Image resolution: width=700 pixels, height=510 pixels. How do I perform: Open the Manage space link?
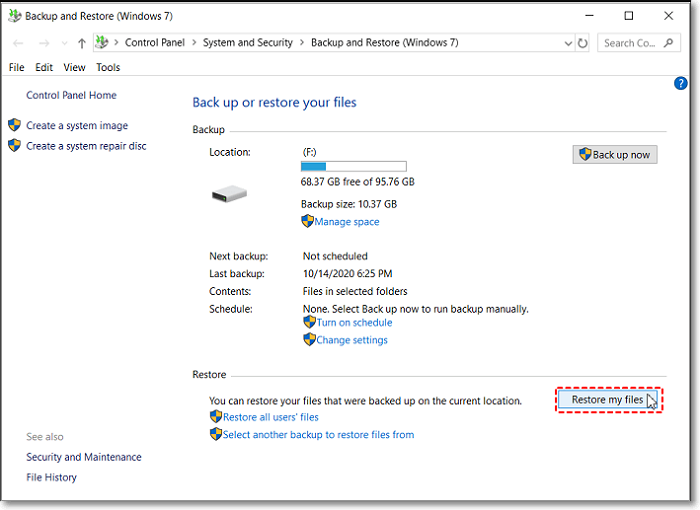(x=346, y=222)
